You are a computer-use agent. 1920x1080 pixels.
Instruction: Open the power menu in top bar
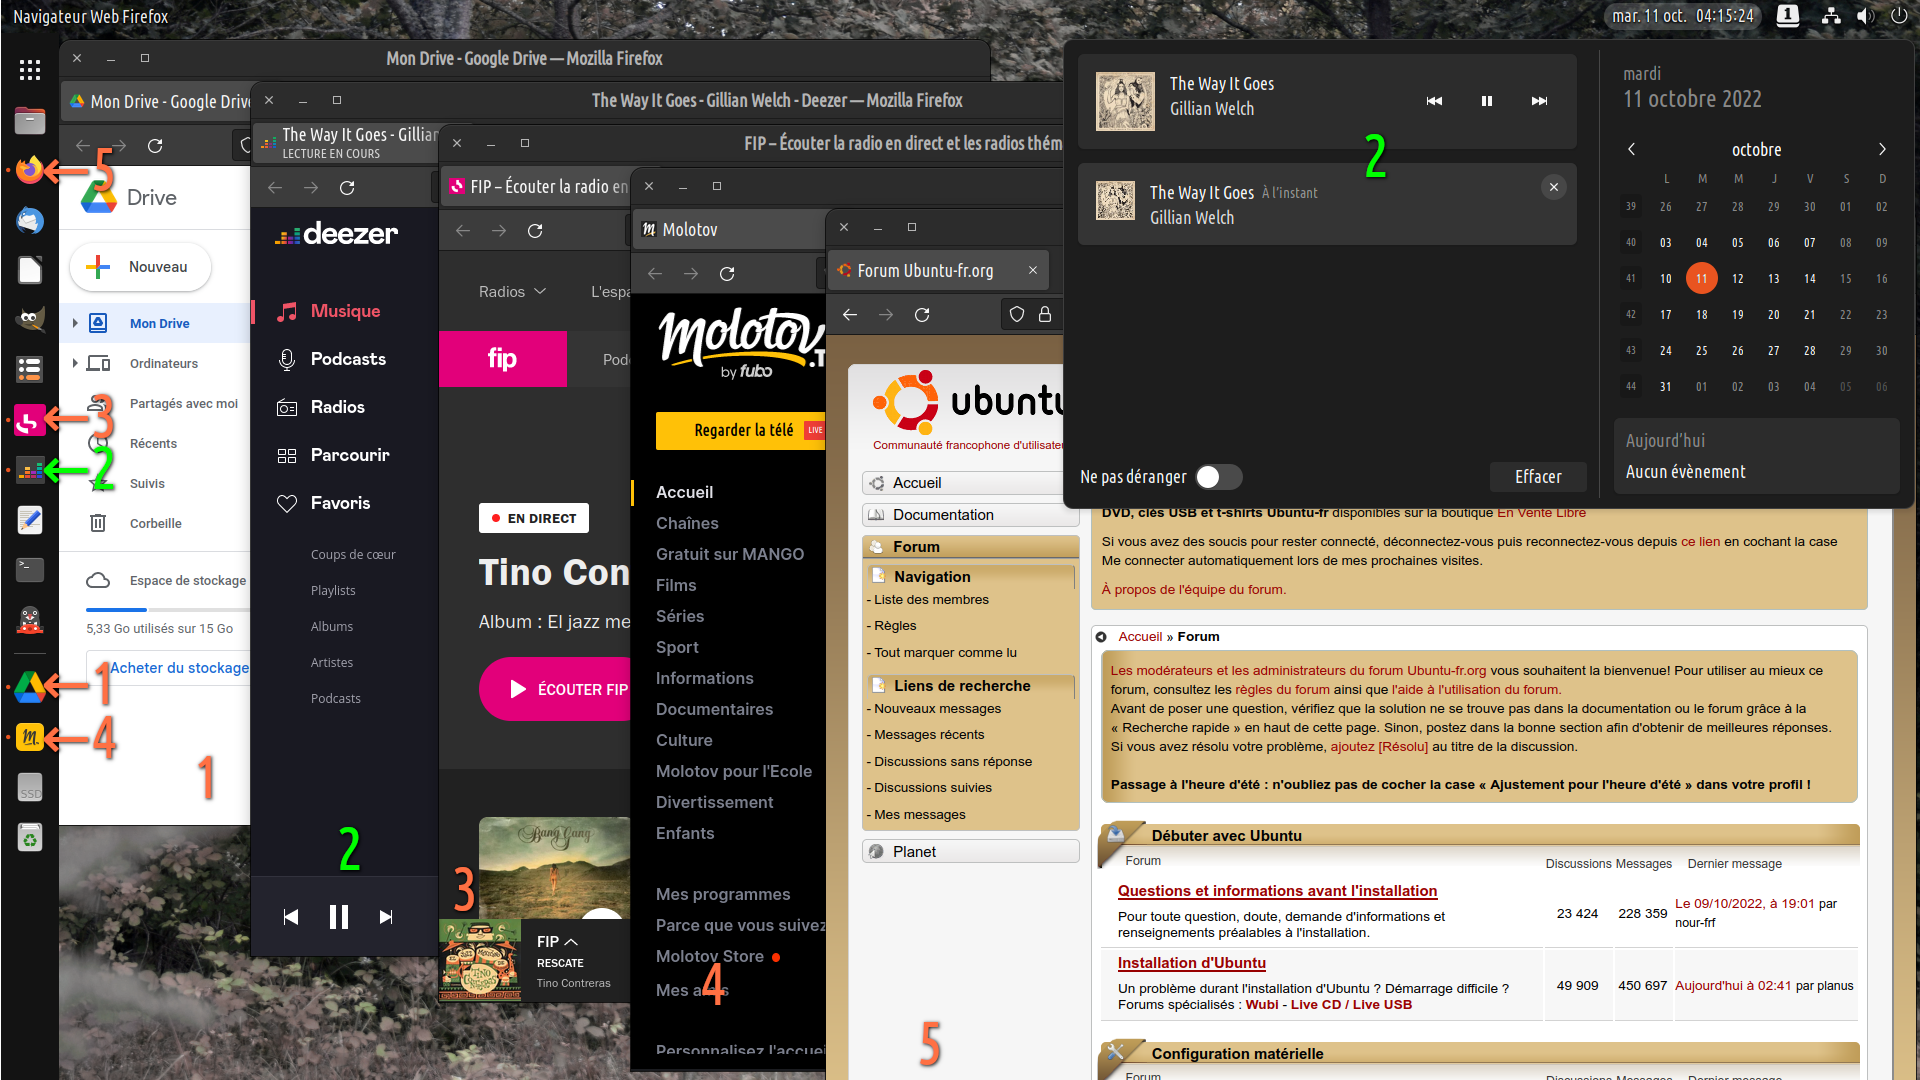click(x=1898, y=16)
